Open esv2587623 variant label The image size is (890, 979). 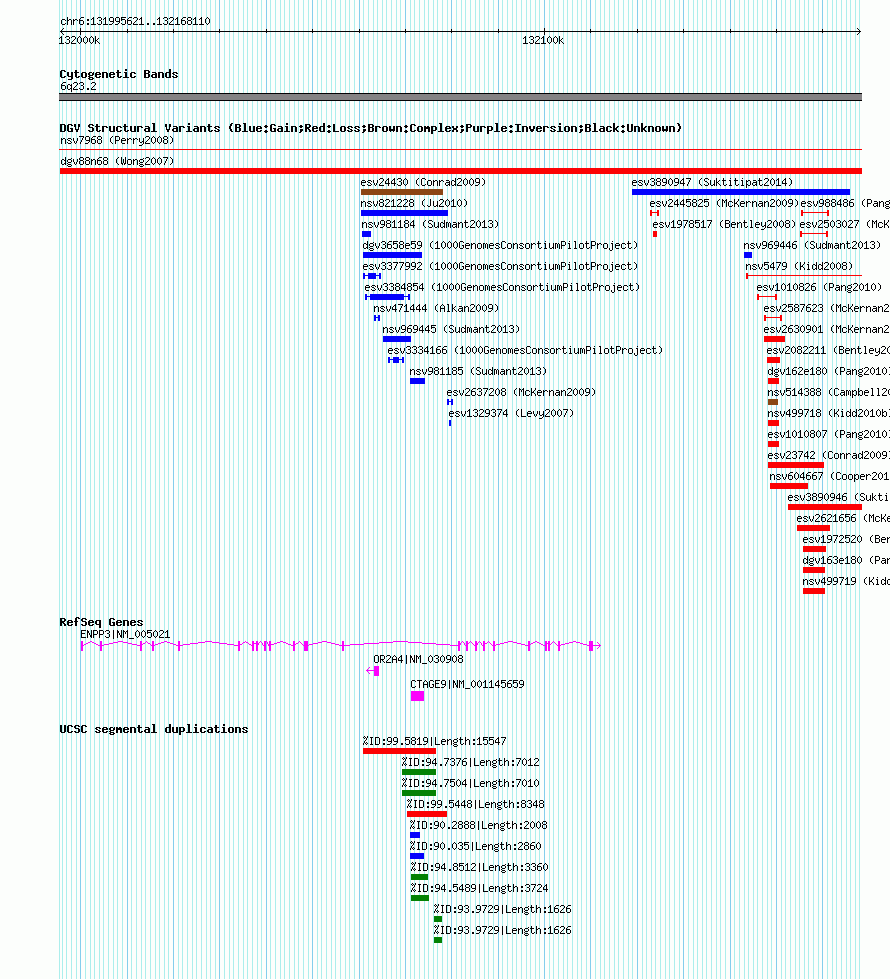[x=826, y=308]
